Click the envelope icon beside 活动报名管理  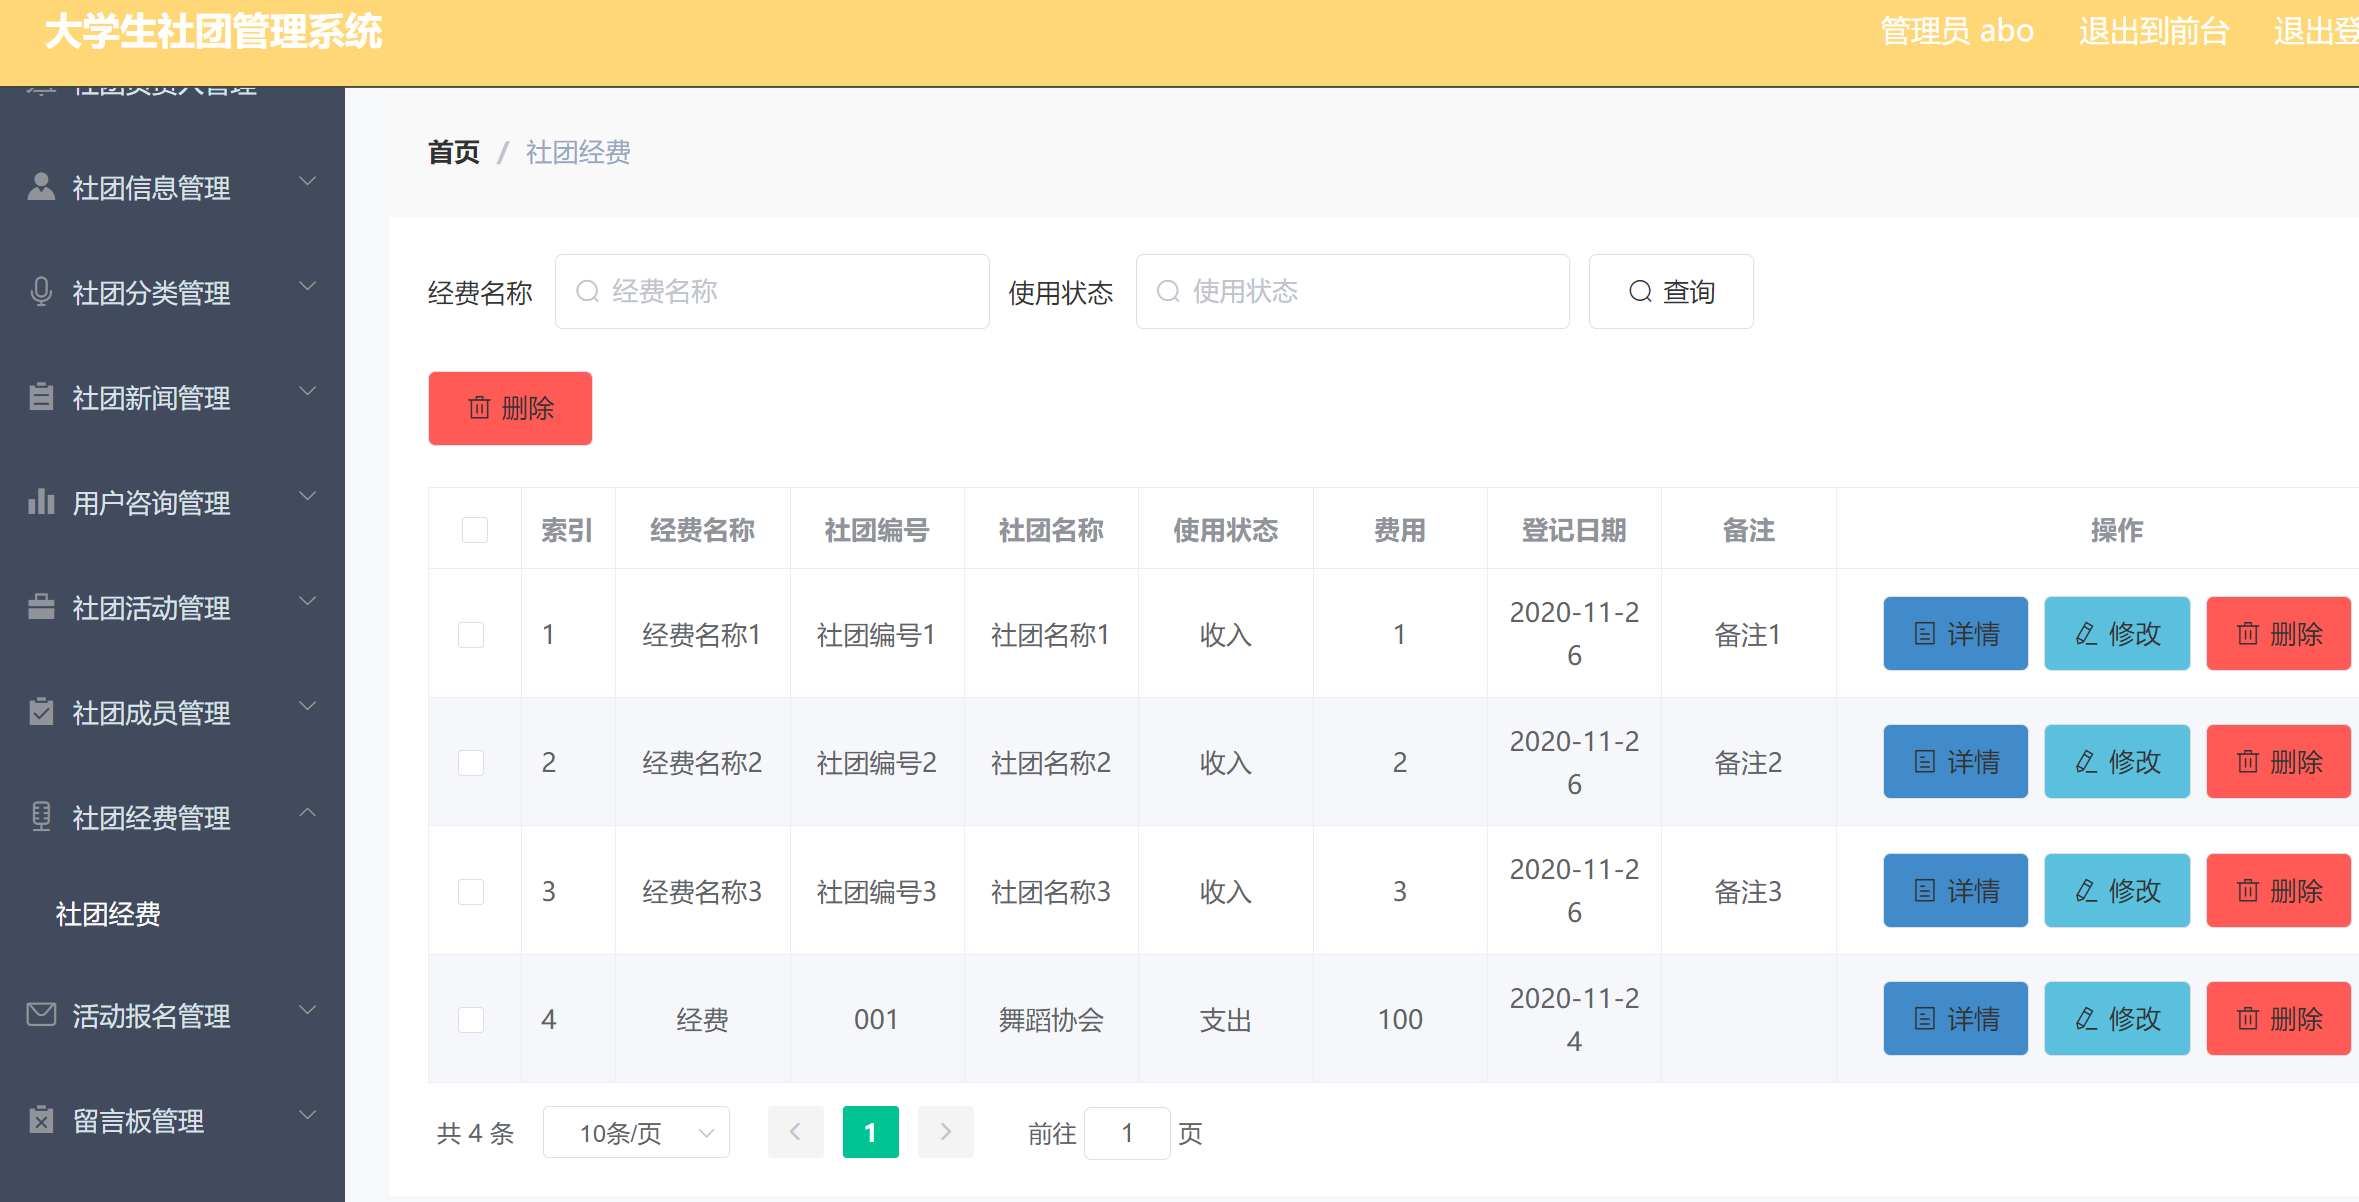click(41, 1013)
